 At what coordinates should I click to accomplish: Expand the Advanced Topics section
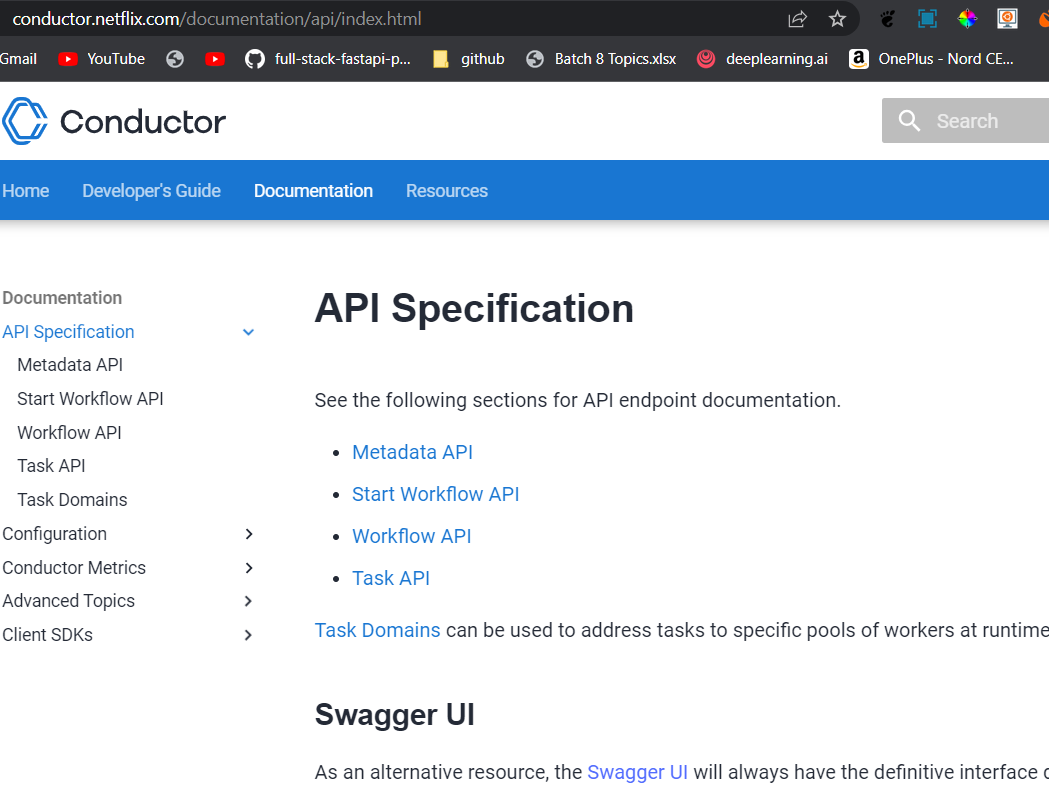click(247, 601)
